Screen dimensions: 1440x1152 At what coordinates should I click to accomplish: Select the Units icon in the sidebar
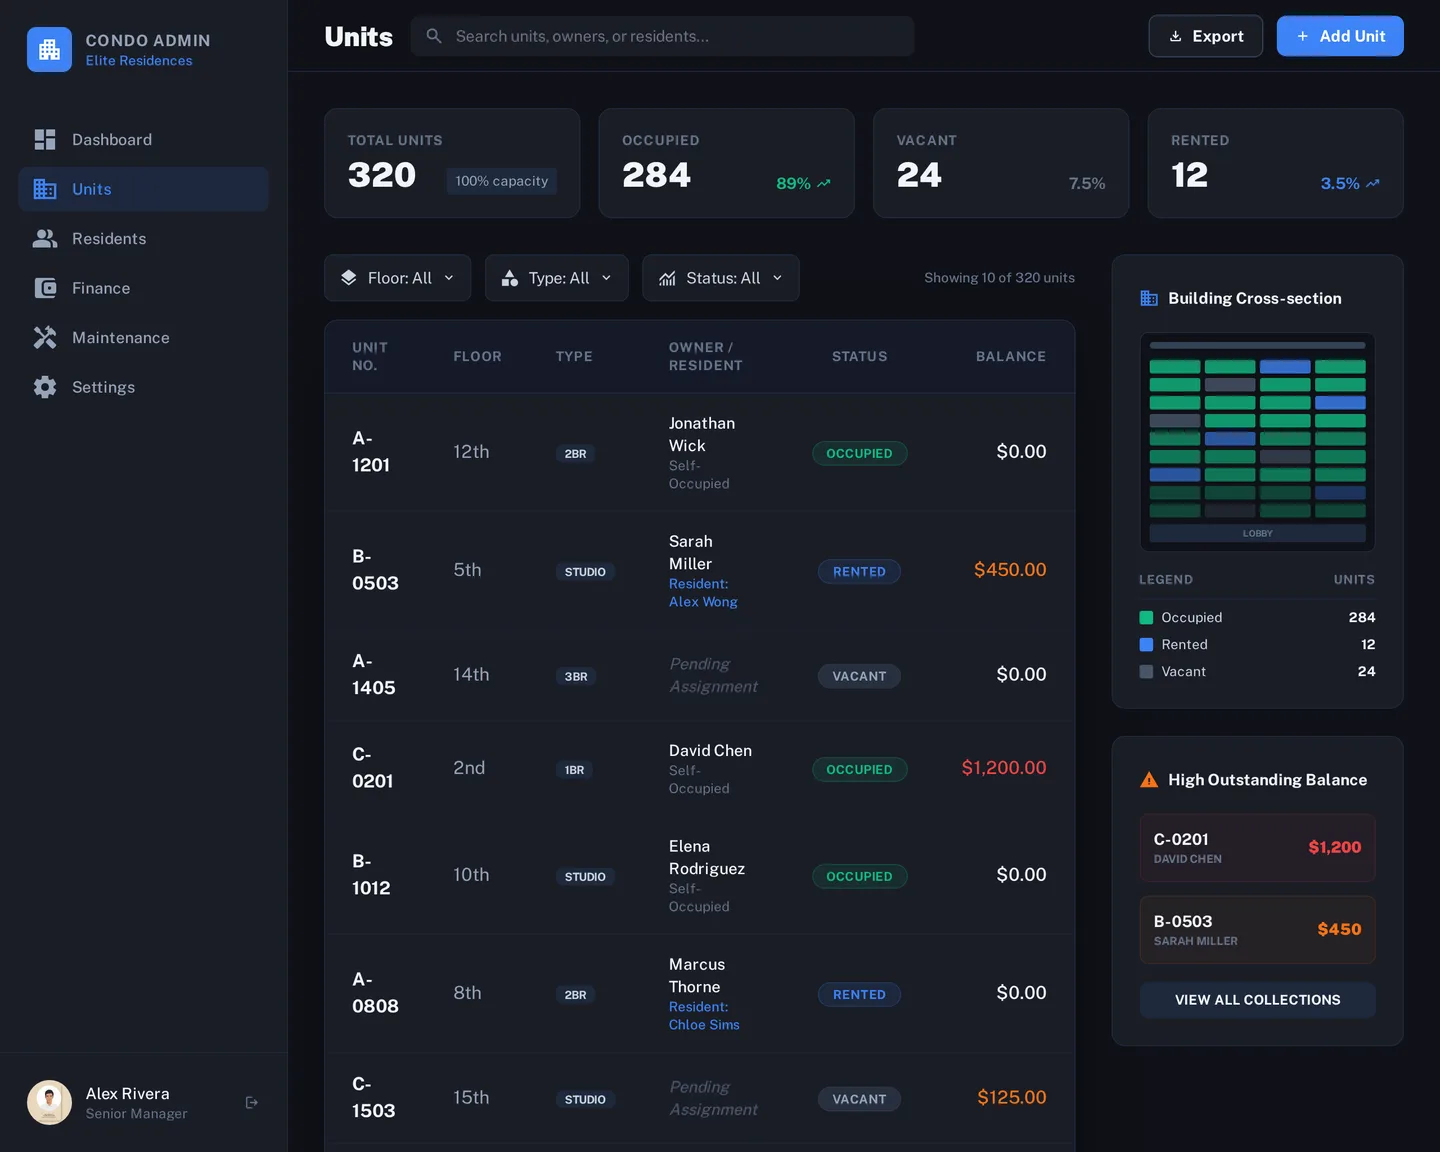[x=45, y=189]
